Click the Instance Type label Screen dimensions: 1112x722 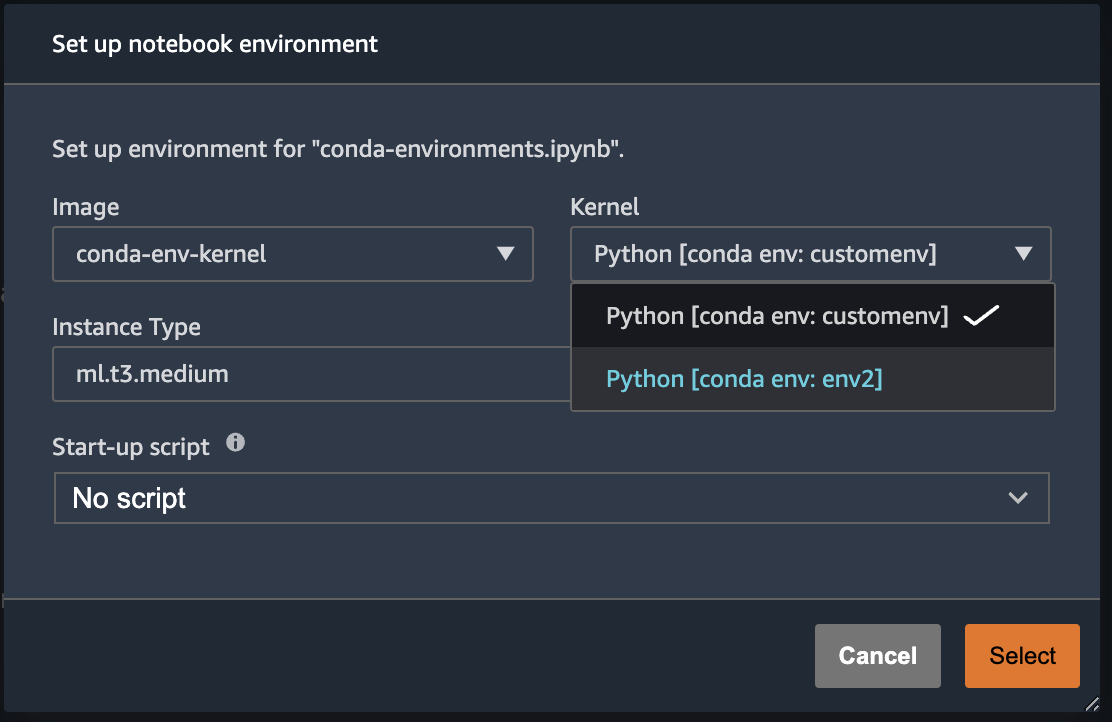pos(126,327)
